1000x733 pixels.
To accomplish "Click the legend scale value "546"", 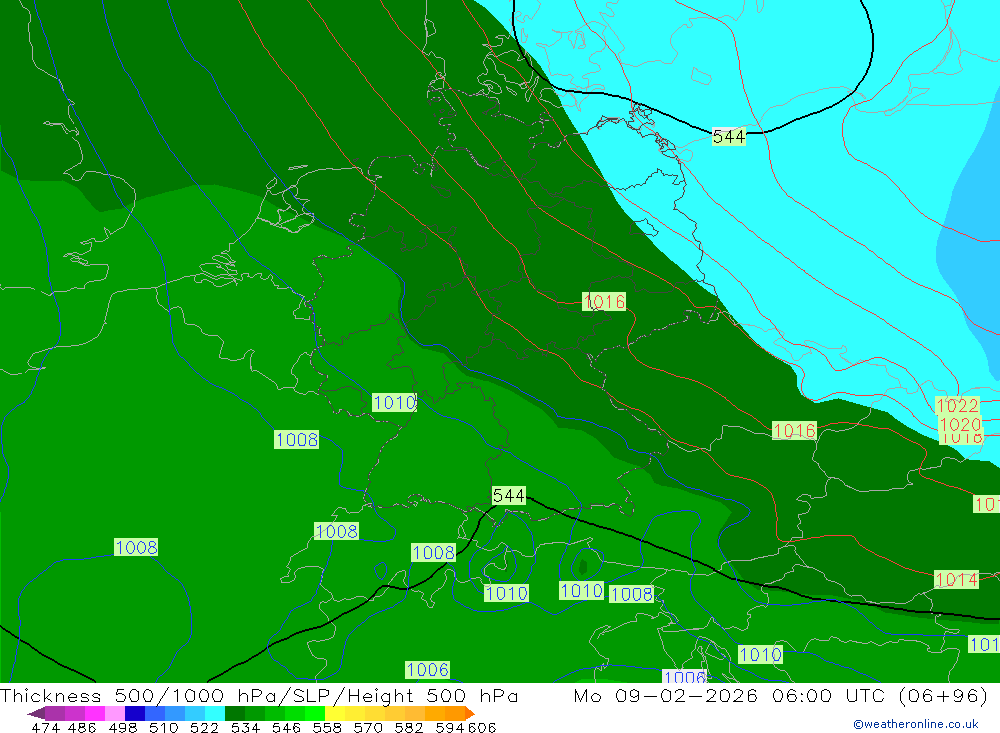I will point(286,727).
